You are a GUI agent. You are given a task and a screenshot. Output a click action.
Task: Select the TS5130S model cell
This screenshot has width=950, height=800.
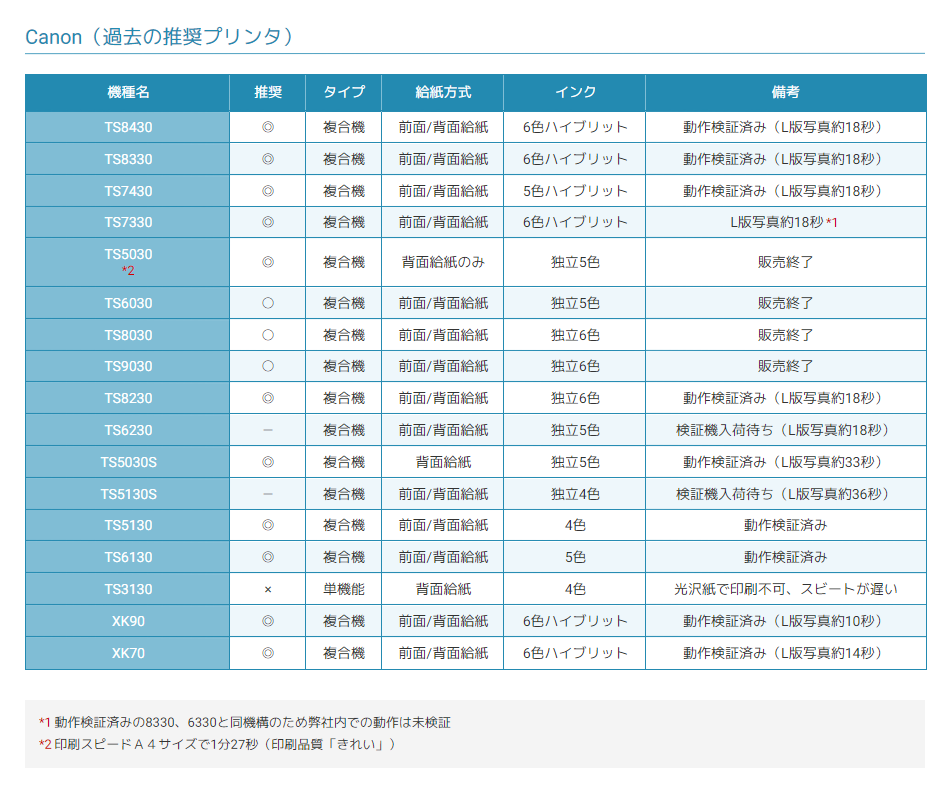[x=128, y=495]
